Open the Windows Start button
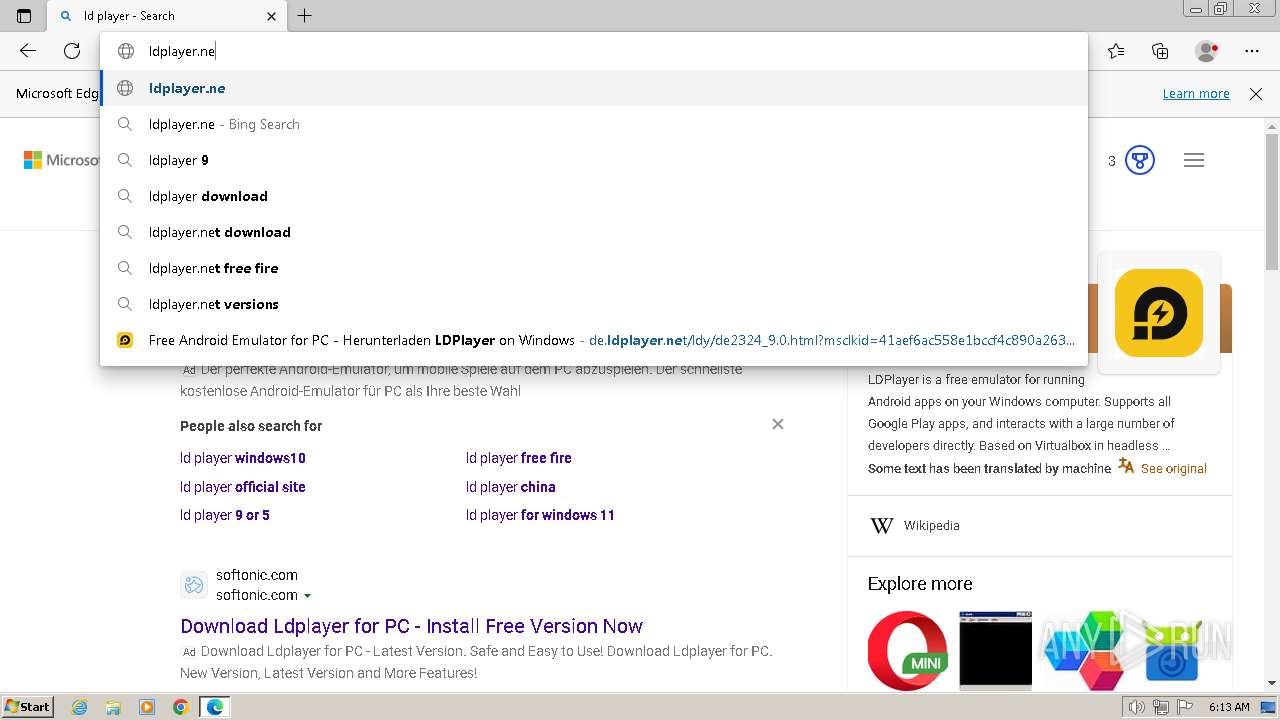Viewport: 1280px width, 720px height. click(28, 706)
